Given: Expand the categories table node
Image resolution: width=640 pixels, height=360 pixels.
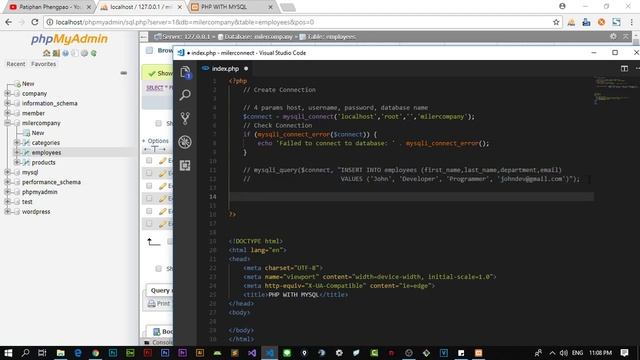Looking at the screenshot, I should click(x=17, y=142).
